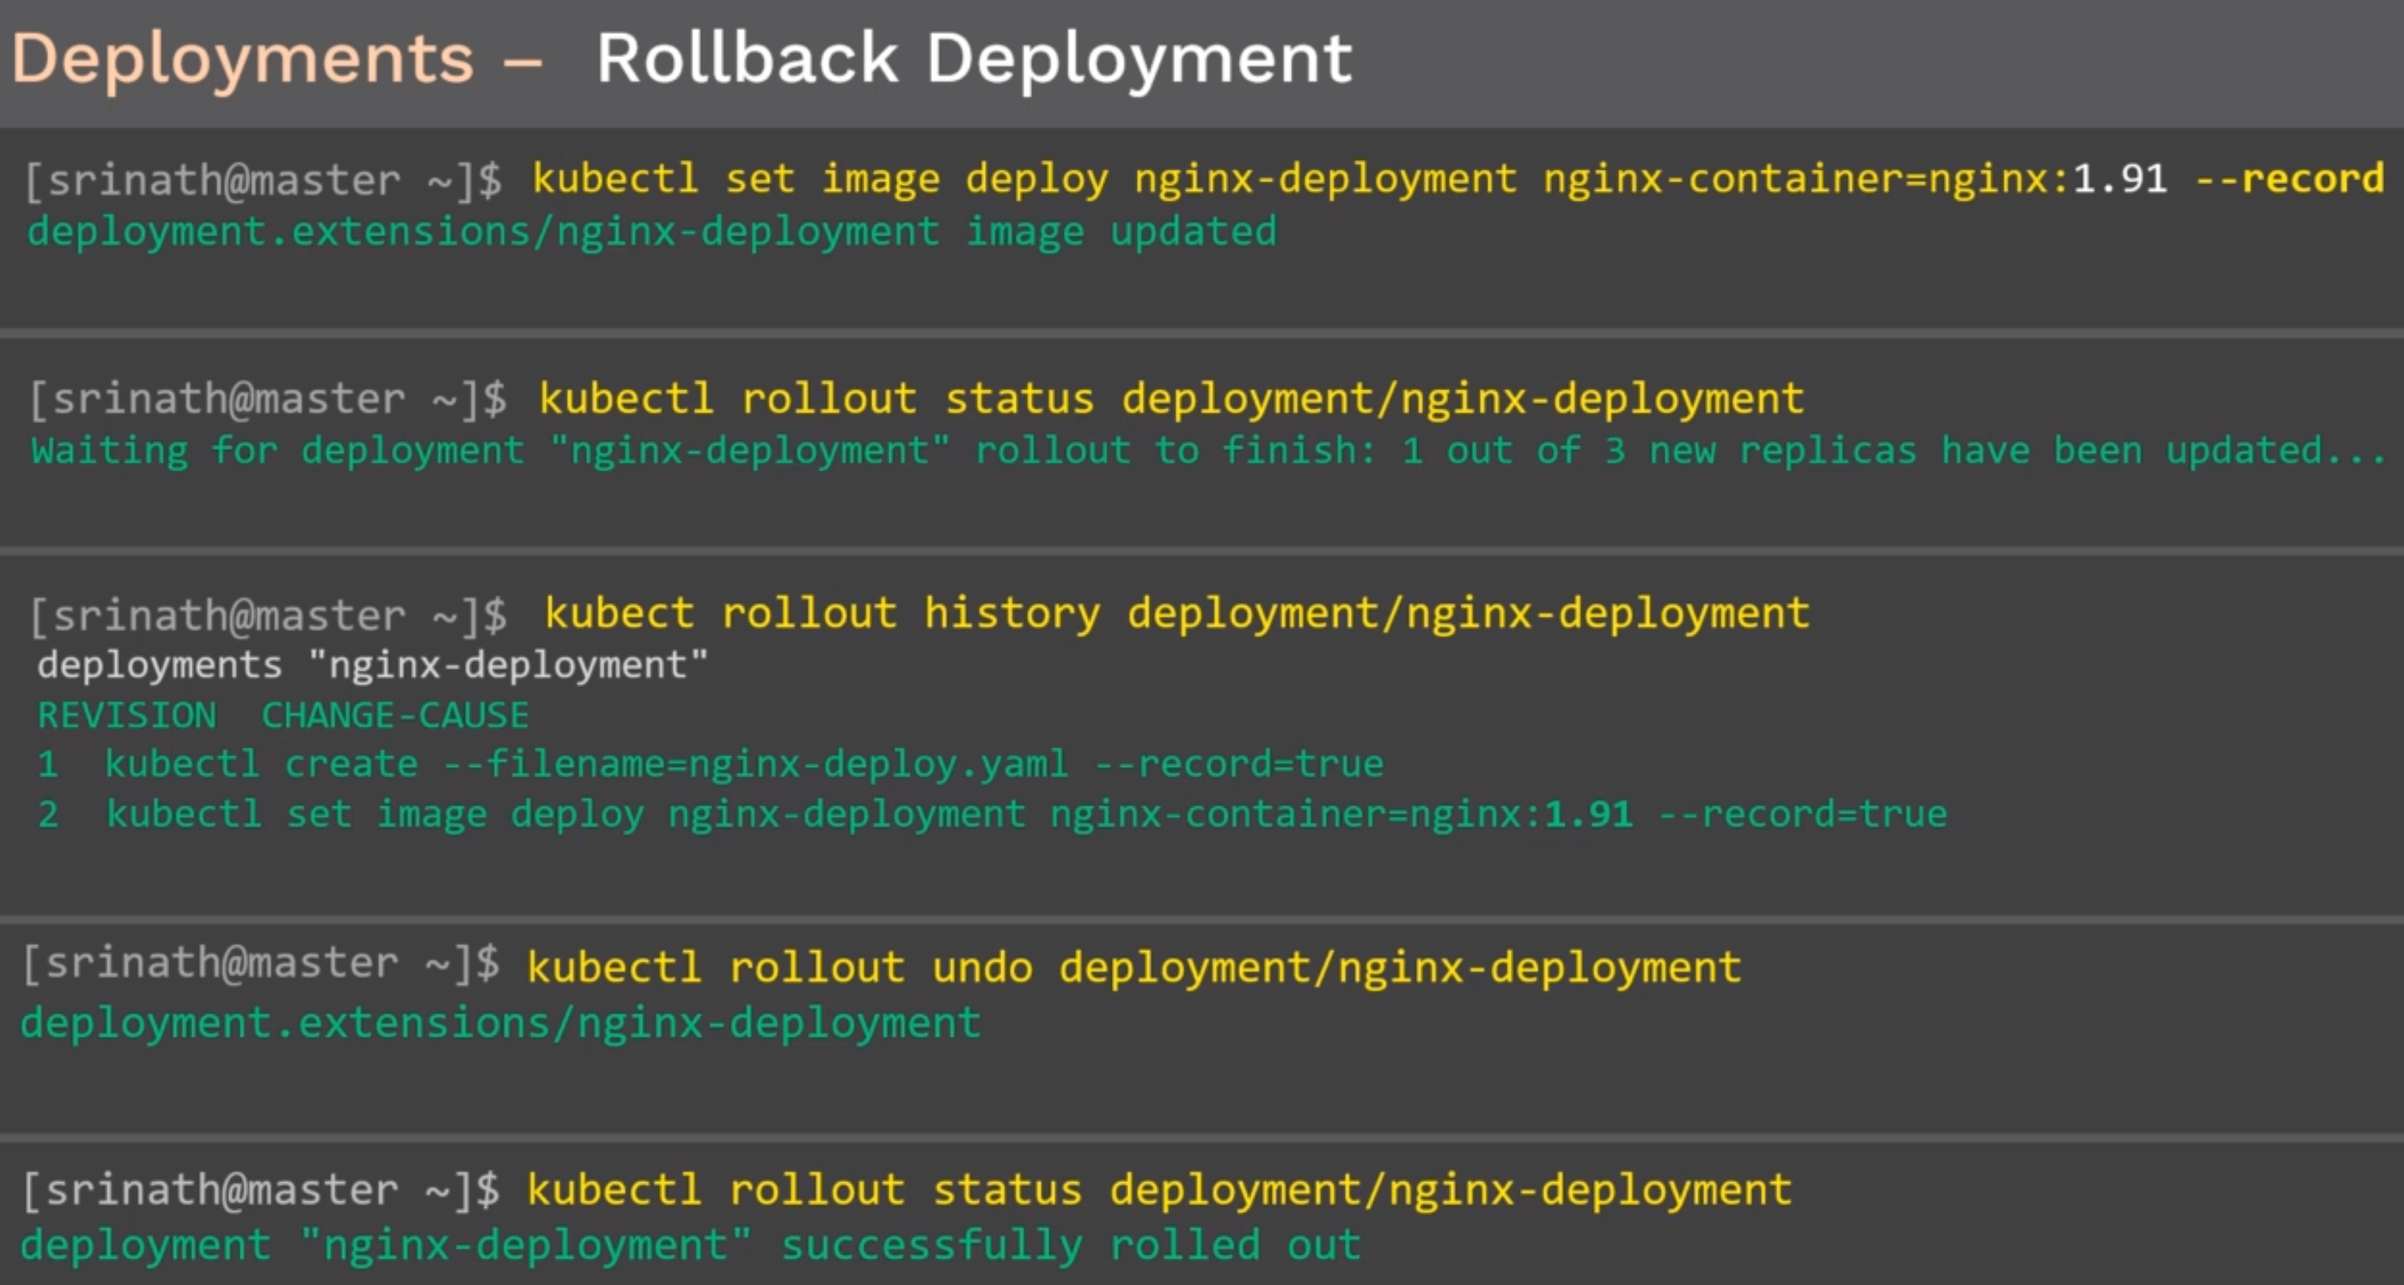
Task: Click the bold '1.91' in revision 2 row
Action: coord(1589,815)
